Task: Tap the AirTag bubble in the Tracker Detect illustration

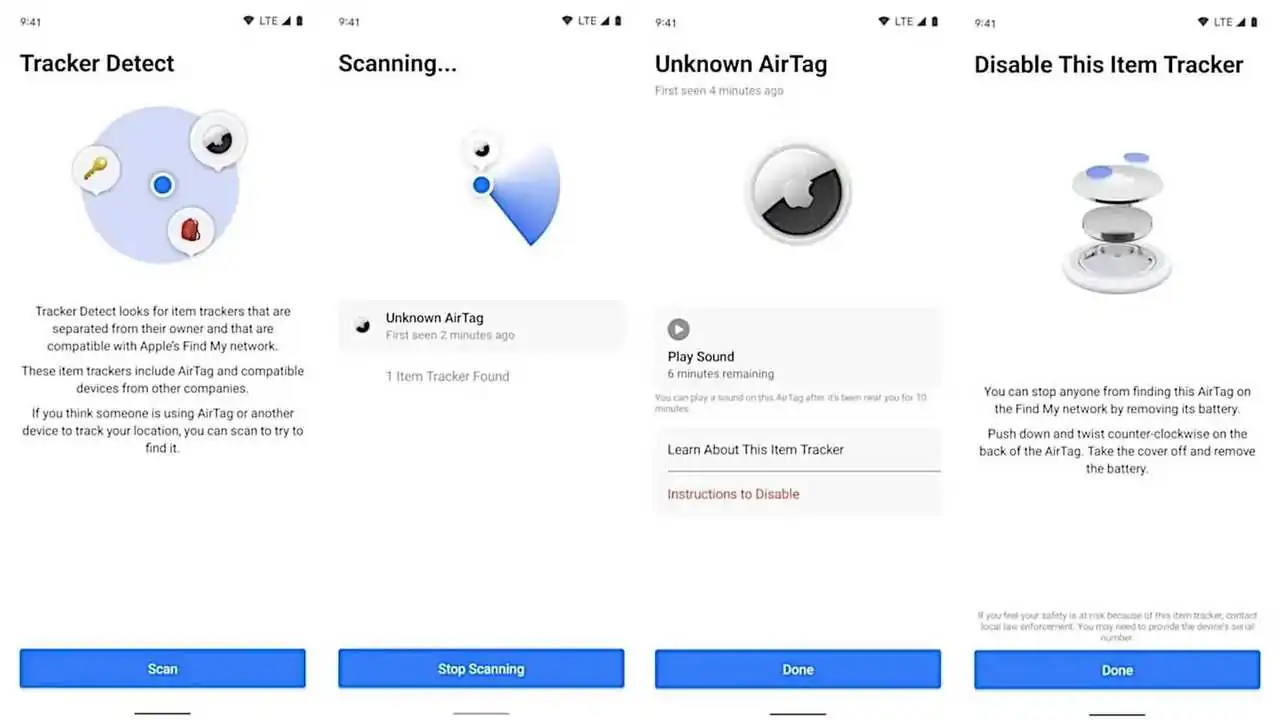Action: click(x=217, y=140)
